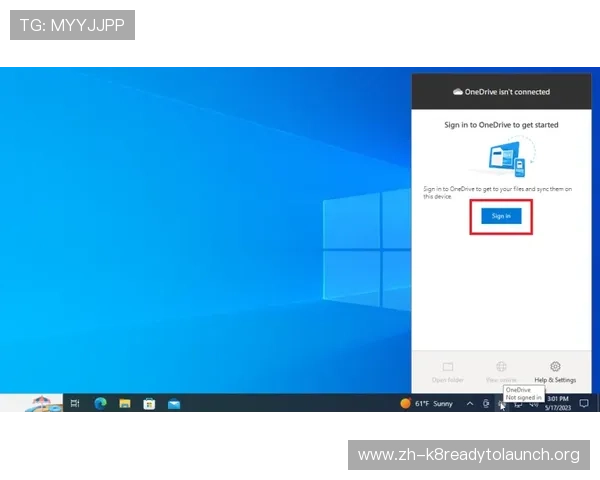Image resolution: width=600 pixels, height=480 pixels.
Task: Click the Sign in to OneDrive to get started heading
Action: pyautogui.click(x=501, y=125)
